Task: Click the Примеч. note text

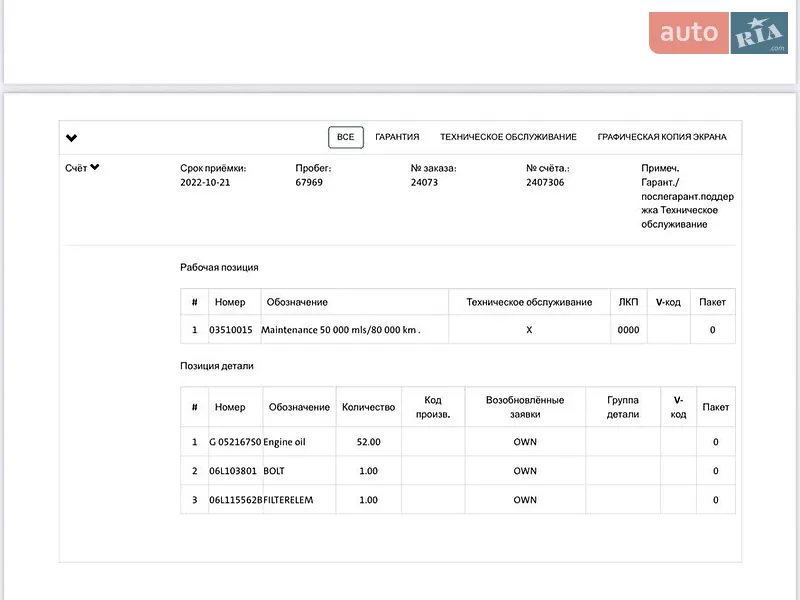Action: click(x=687, y=196)
